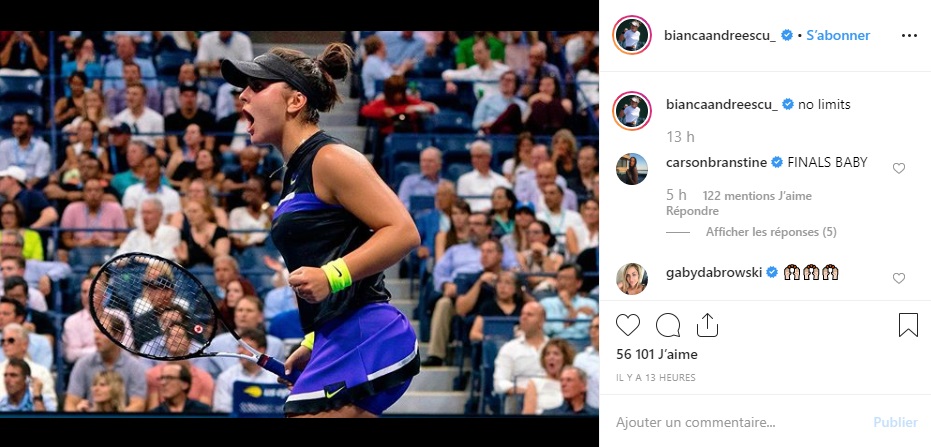Expand Afficher les réponses (5)
The image size is (931, 447).
pos(771,232)
